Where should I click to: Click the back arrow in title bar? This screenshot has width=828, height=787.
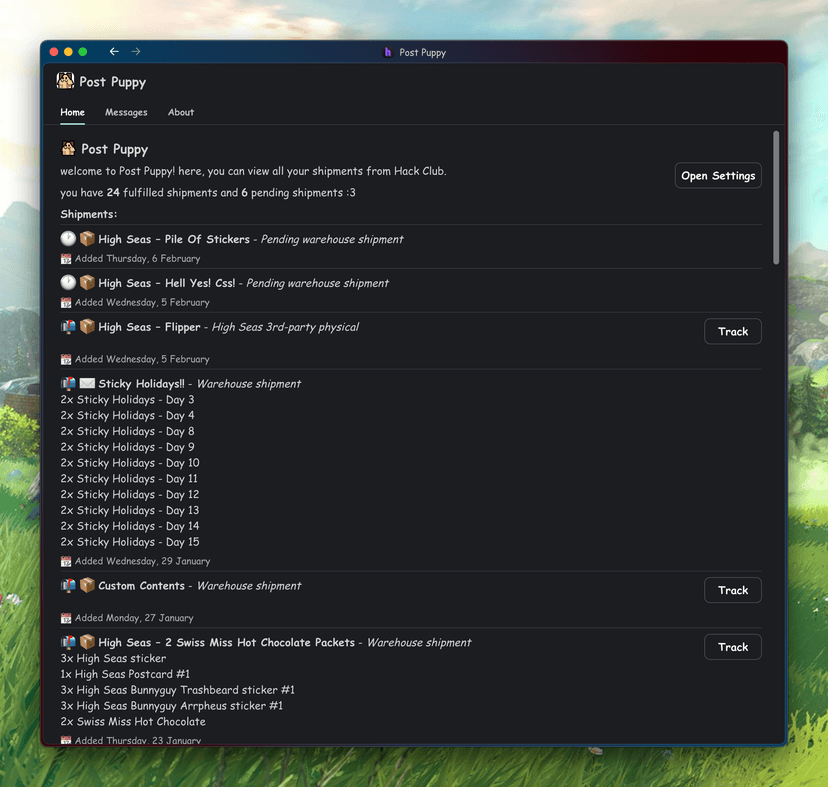[x=114, y=52]
